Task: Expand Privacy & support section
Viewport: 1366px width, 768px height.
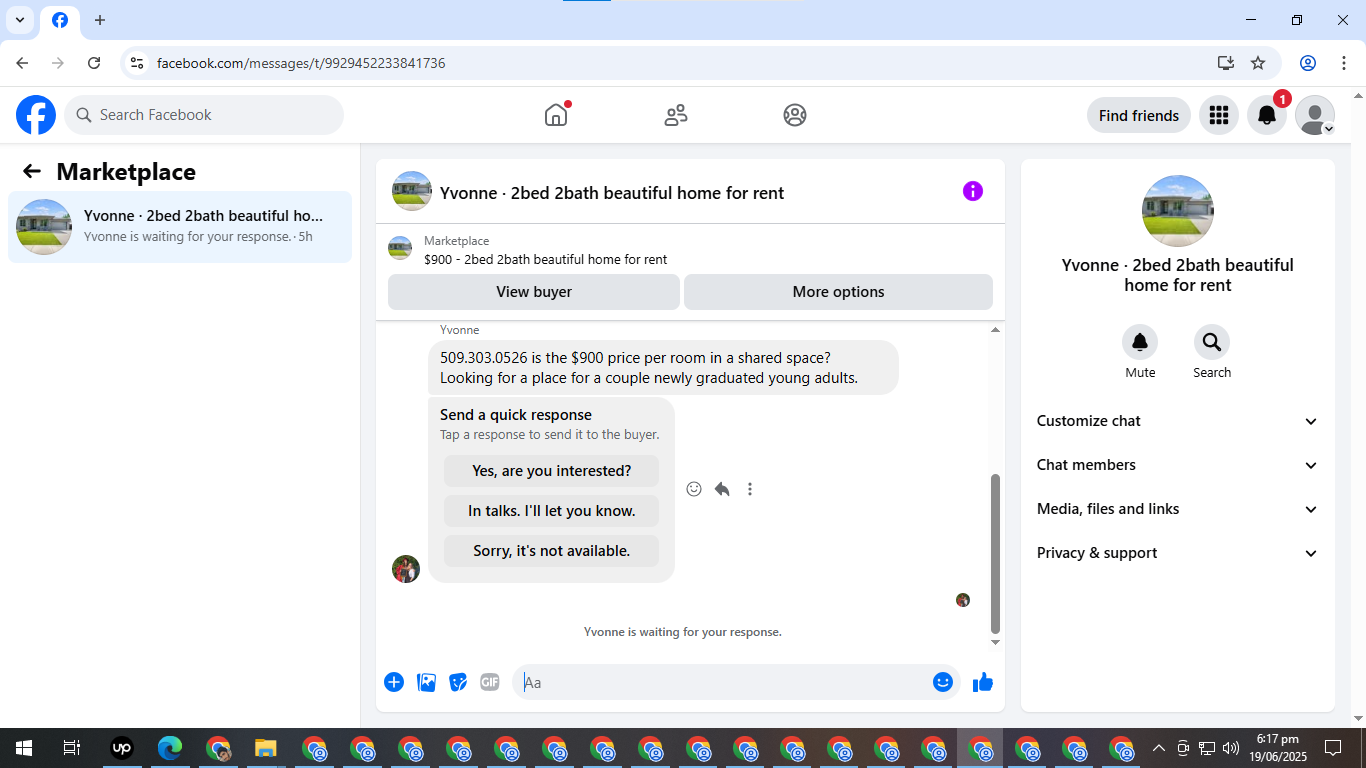Action: (1177, 553)
